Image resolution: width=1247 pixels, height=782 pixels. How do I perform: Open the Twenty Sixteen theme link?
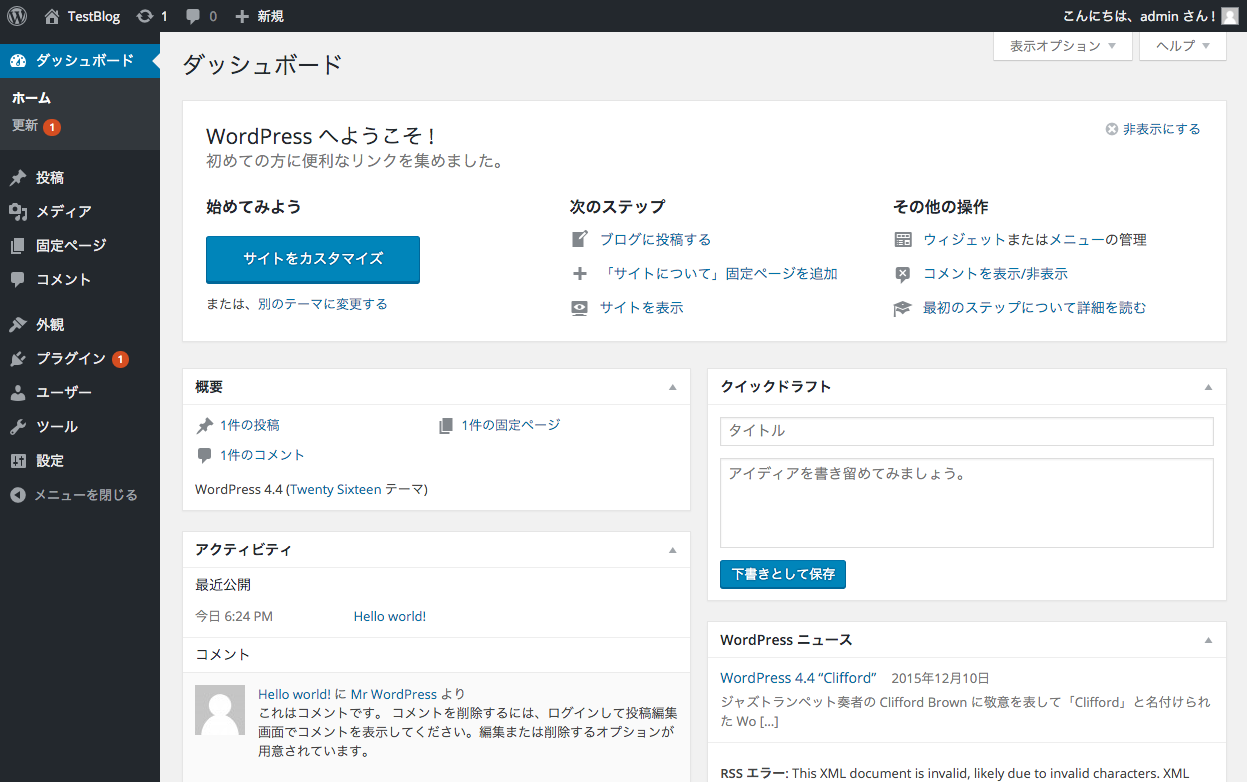(336, 490)
